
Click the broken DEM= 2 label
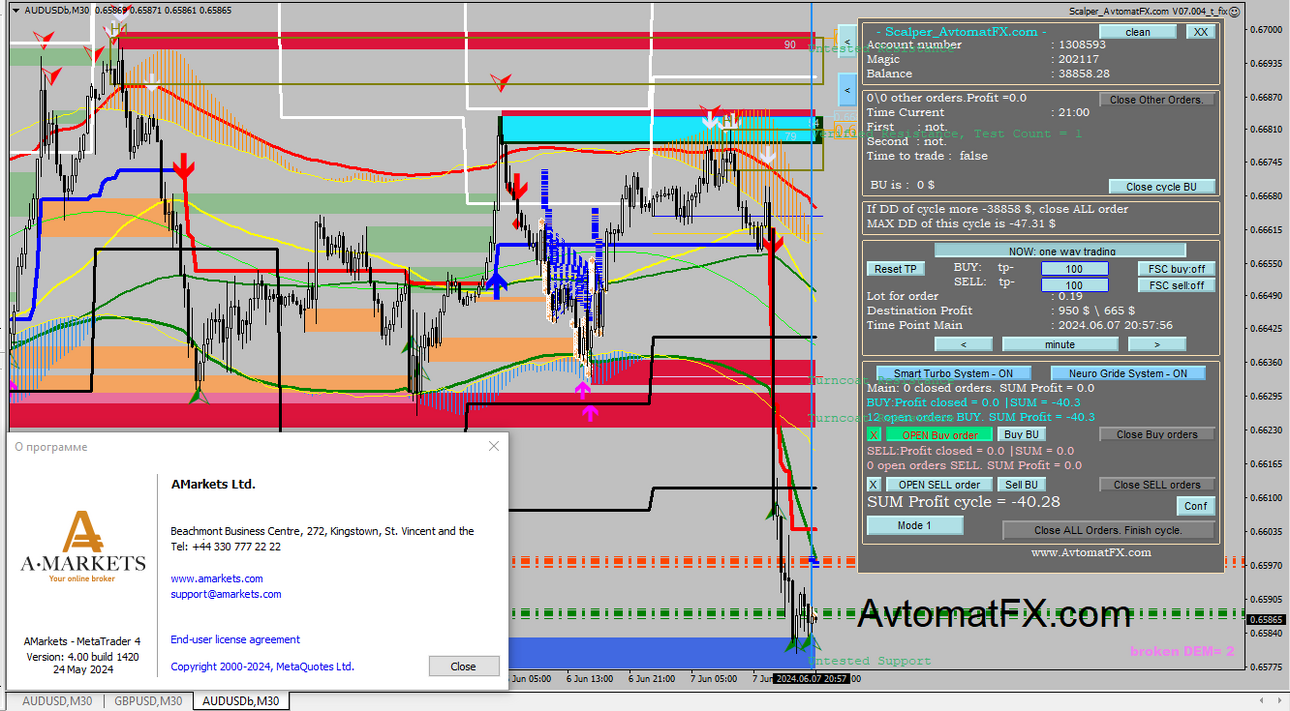pos(1182,651)
